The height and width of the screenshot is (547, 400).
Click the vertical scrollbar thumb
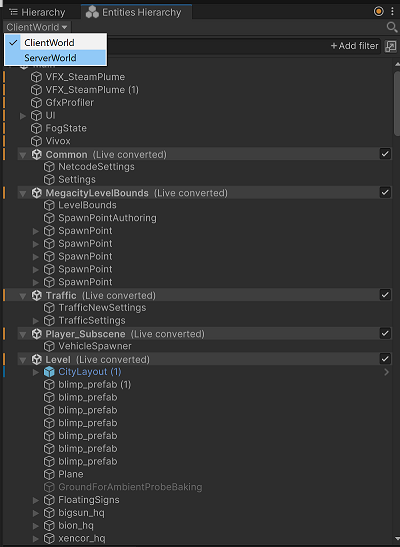[397, 104]
